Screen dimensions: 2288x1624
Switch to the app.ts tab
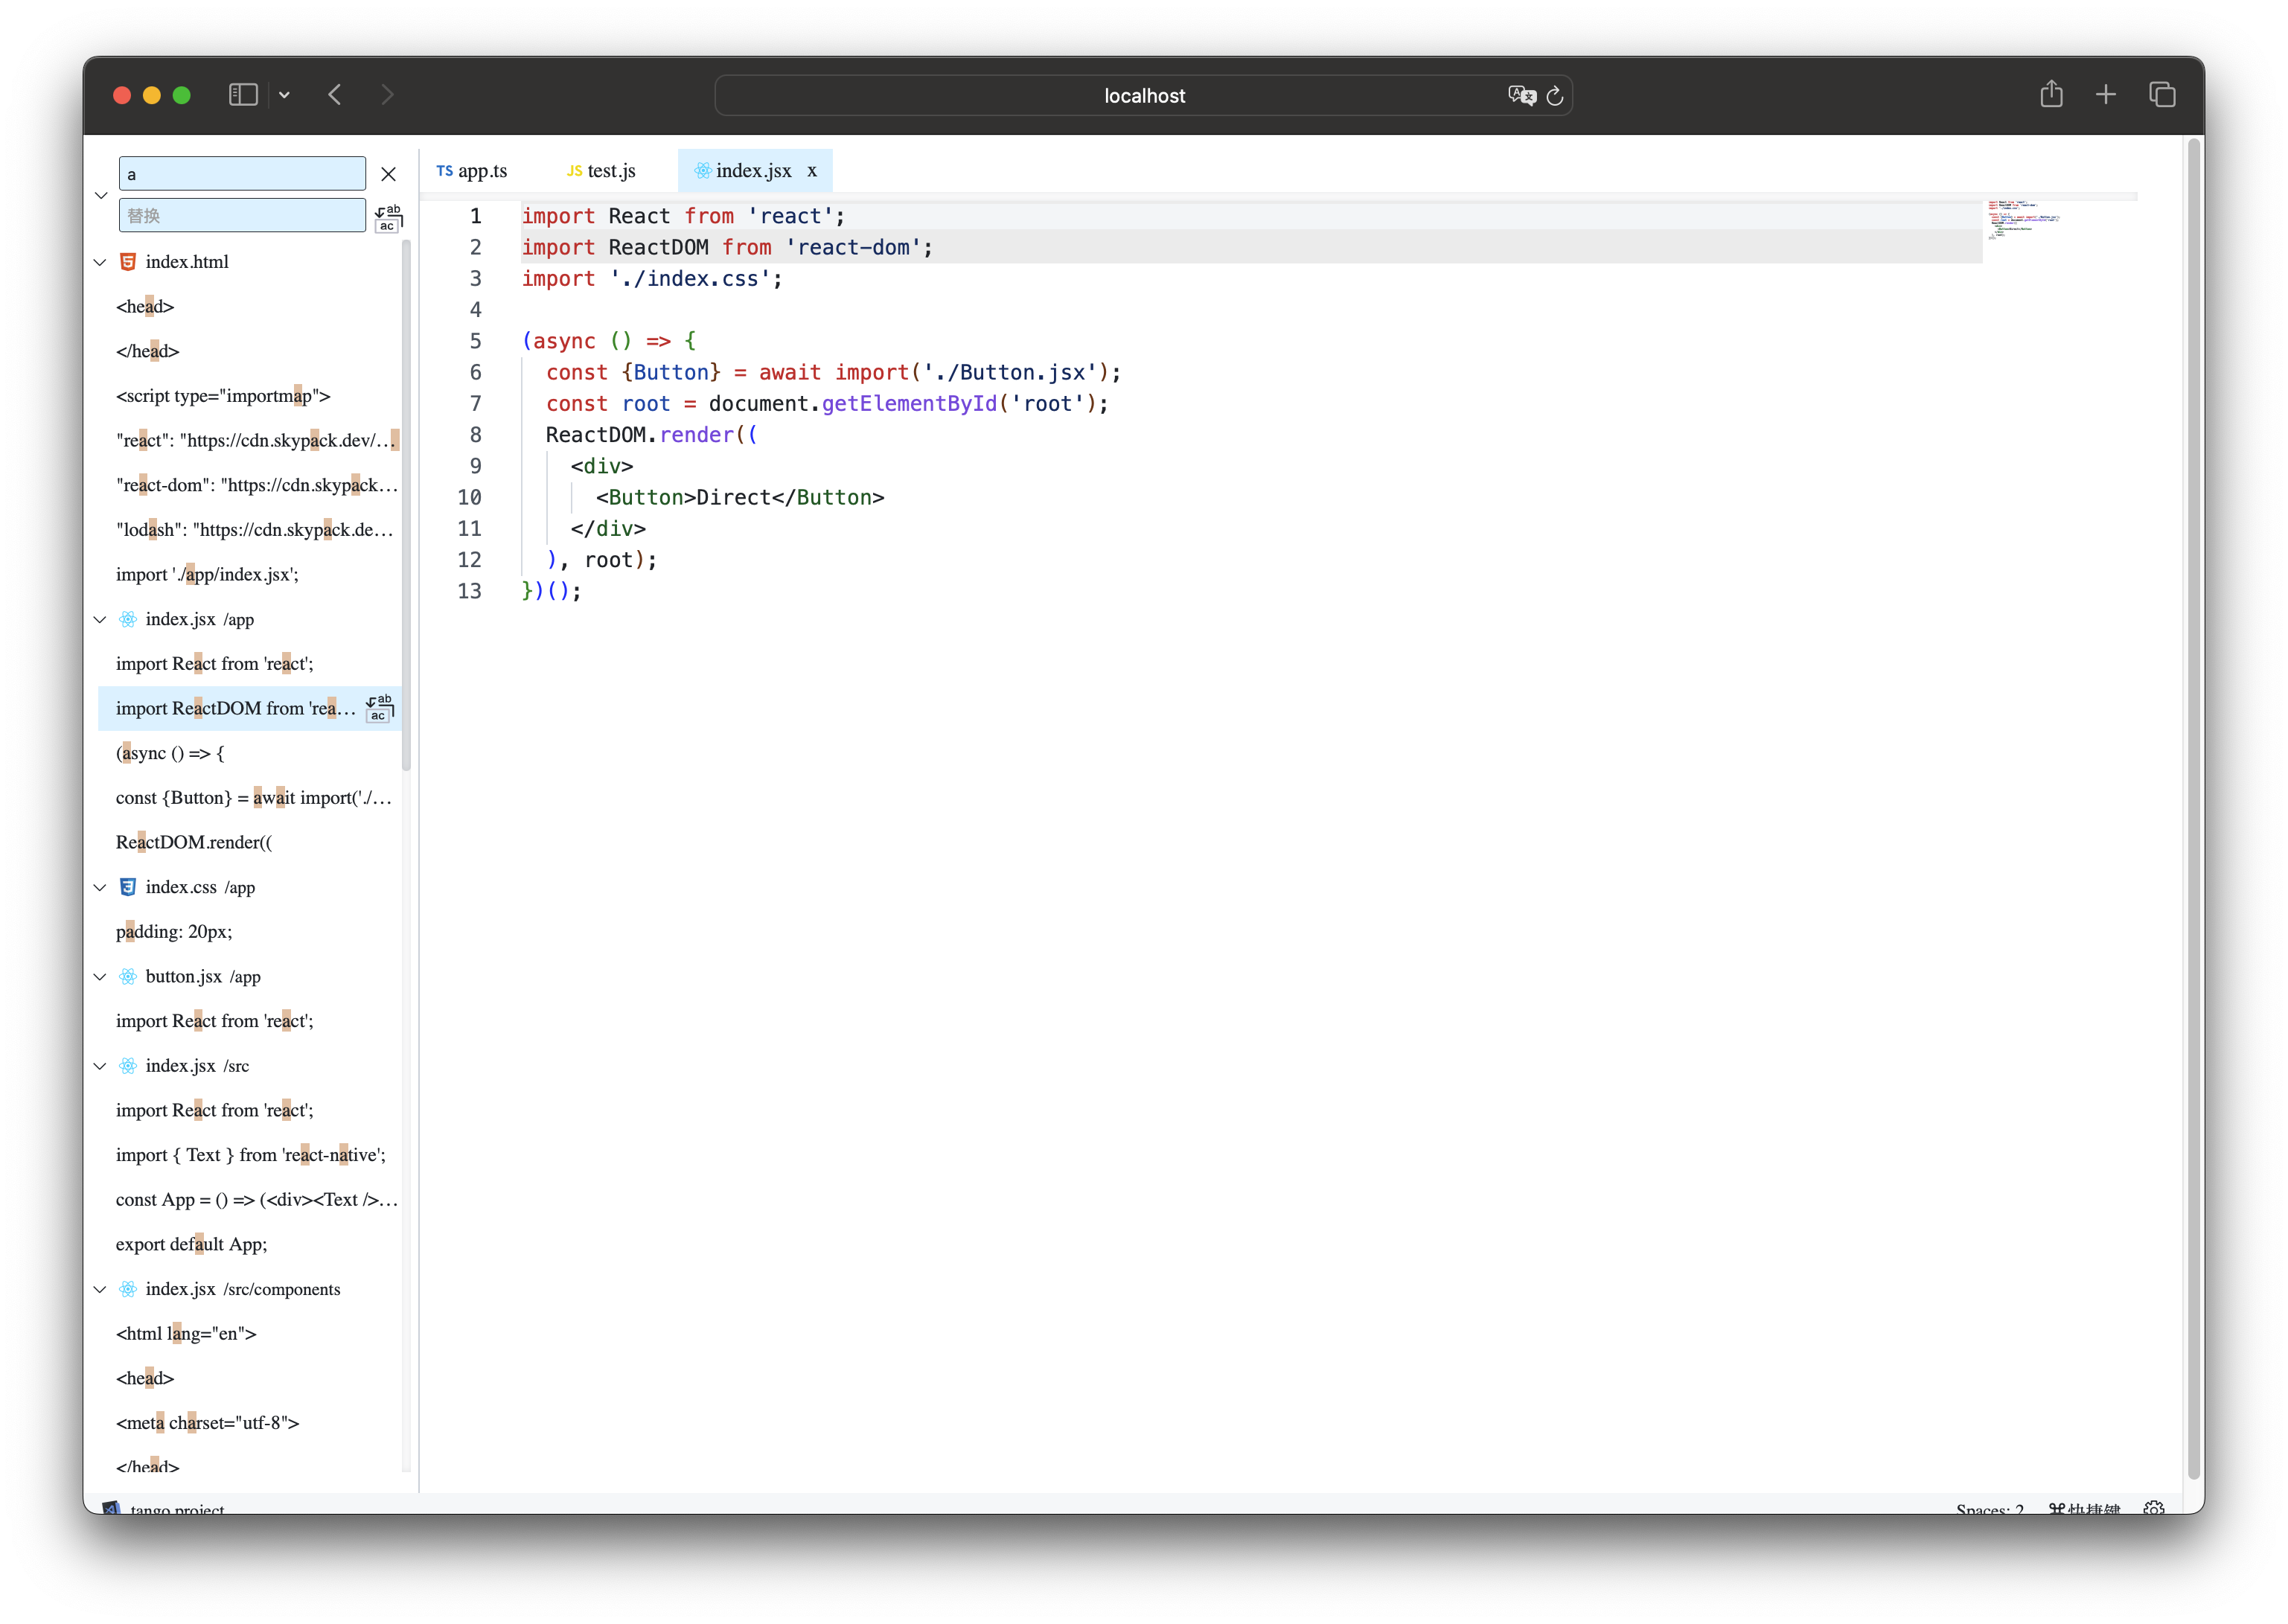[472, 171]
